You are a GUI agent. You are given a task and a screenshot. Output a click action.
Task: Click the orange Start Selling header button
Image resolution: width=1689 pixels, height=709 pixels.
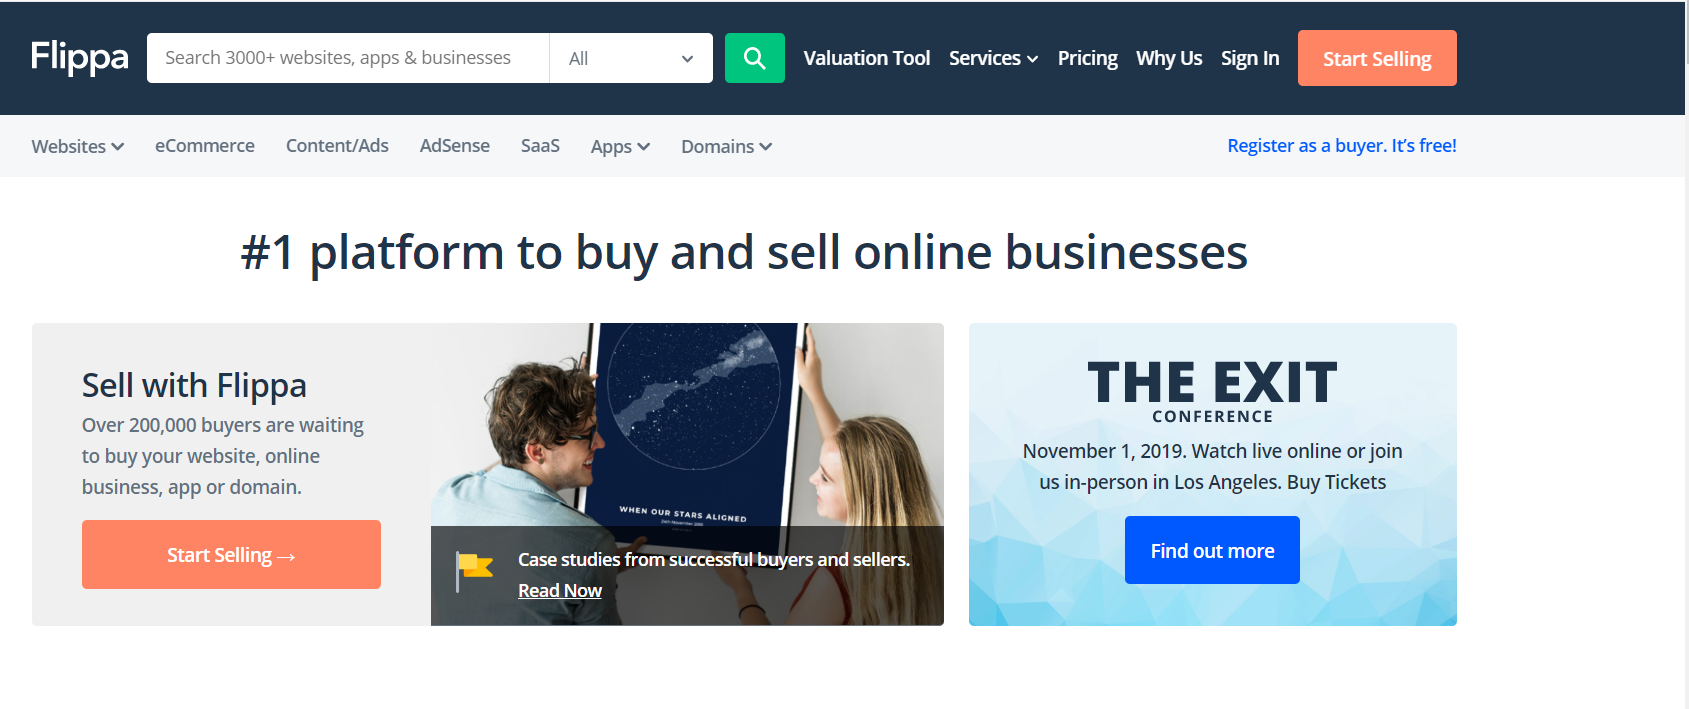tap(1377, 58)
